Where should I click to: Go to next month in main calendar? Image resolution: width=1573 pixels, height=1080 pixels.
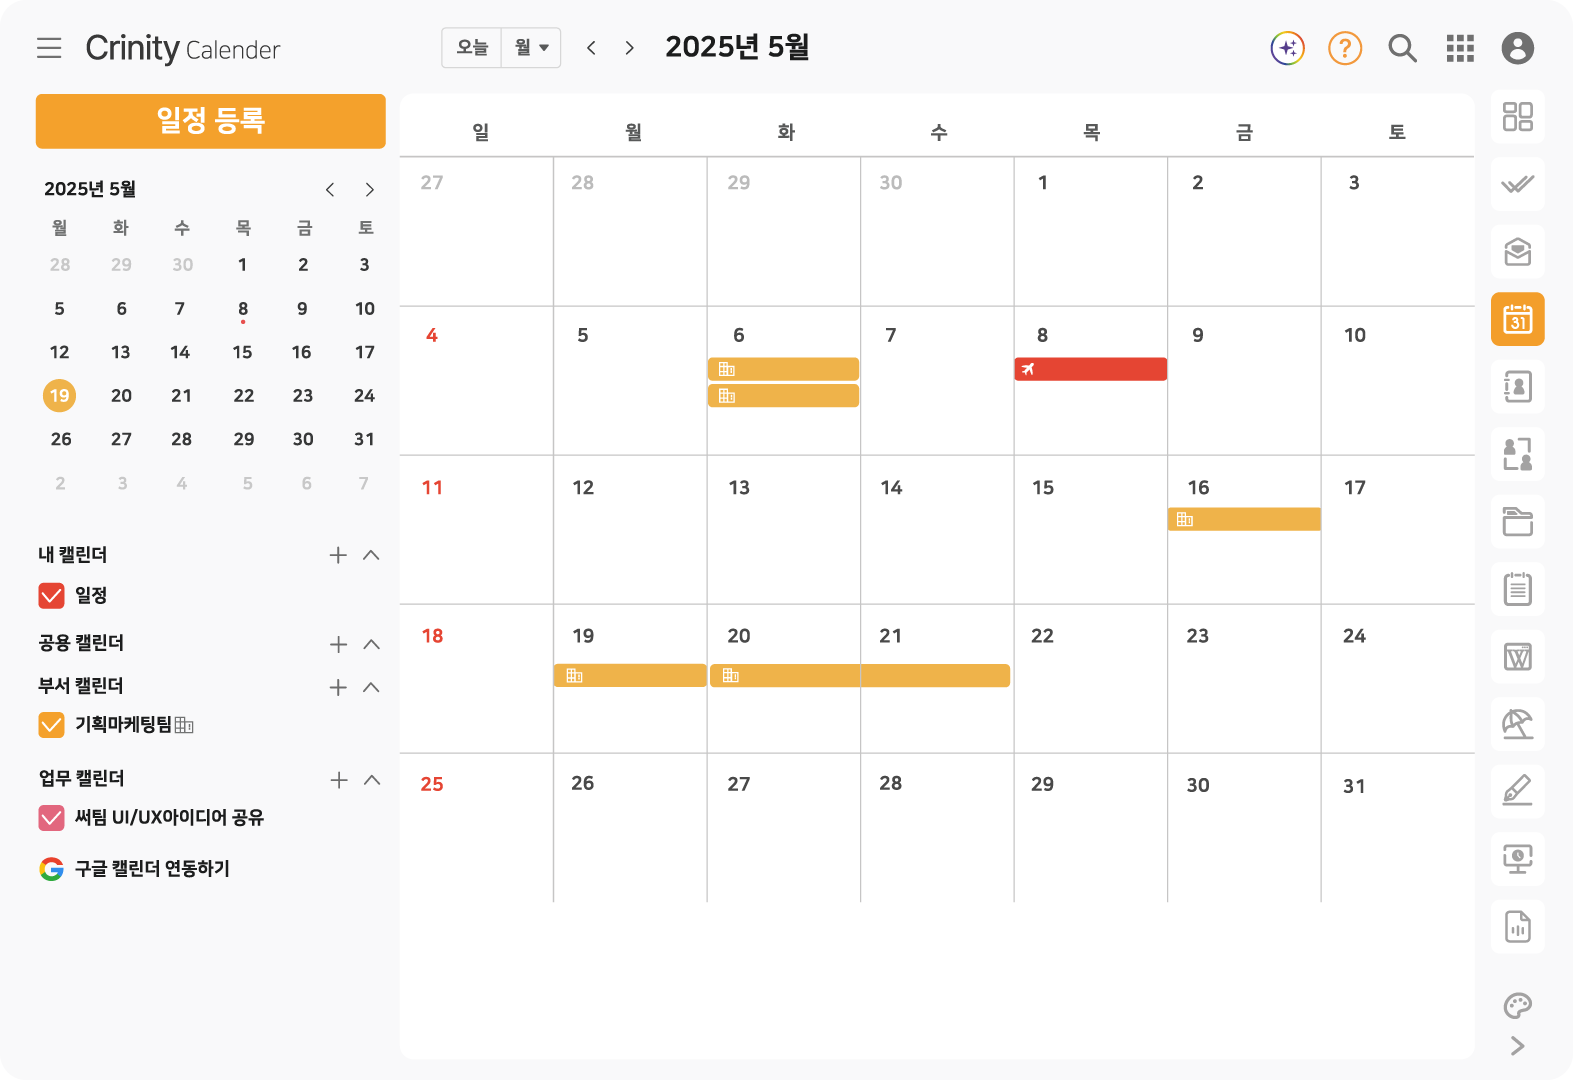(629, 48)
